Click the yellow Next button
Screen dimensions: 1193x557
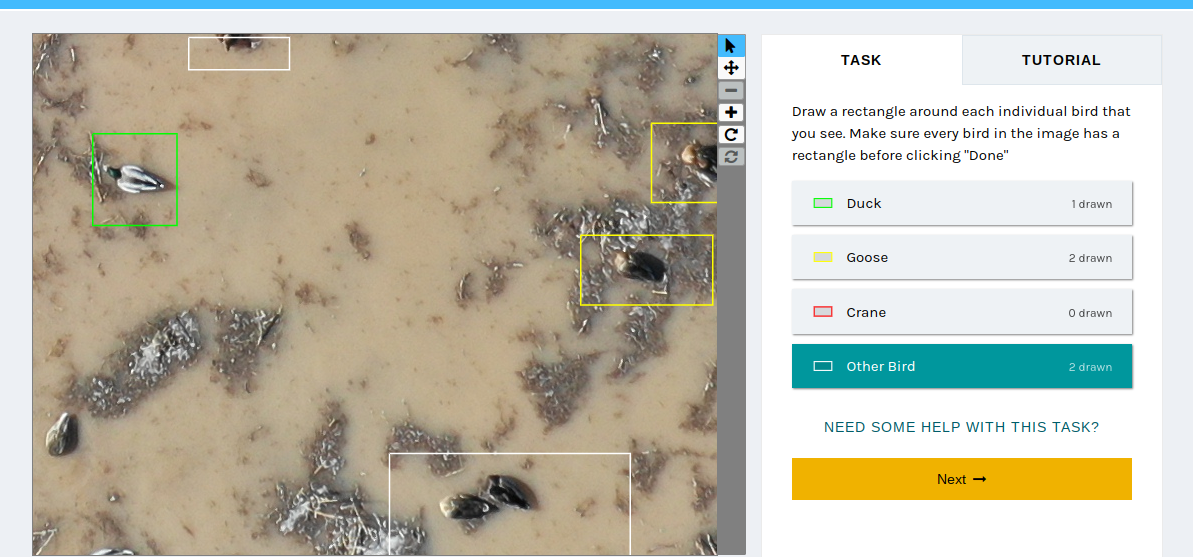pos(962,479)
